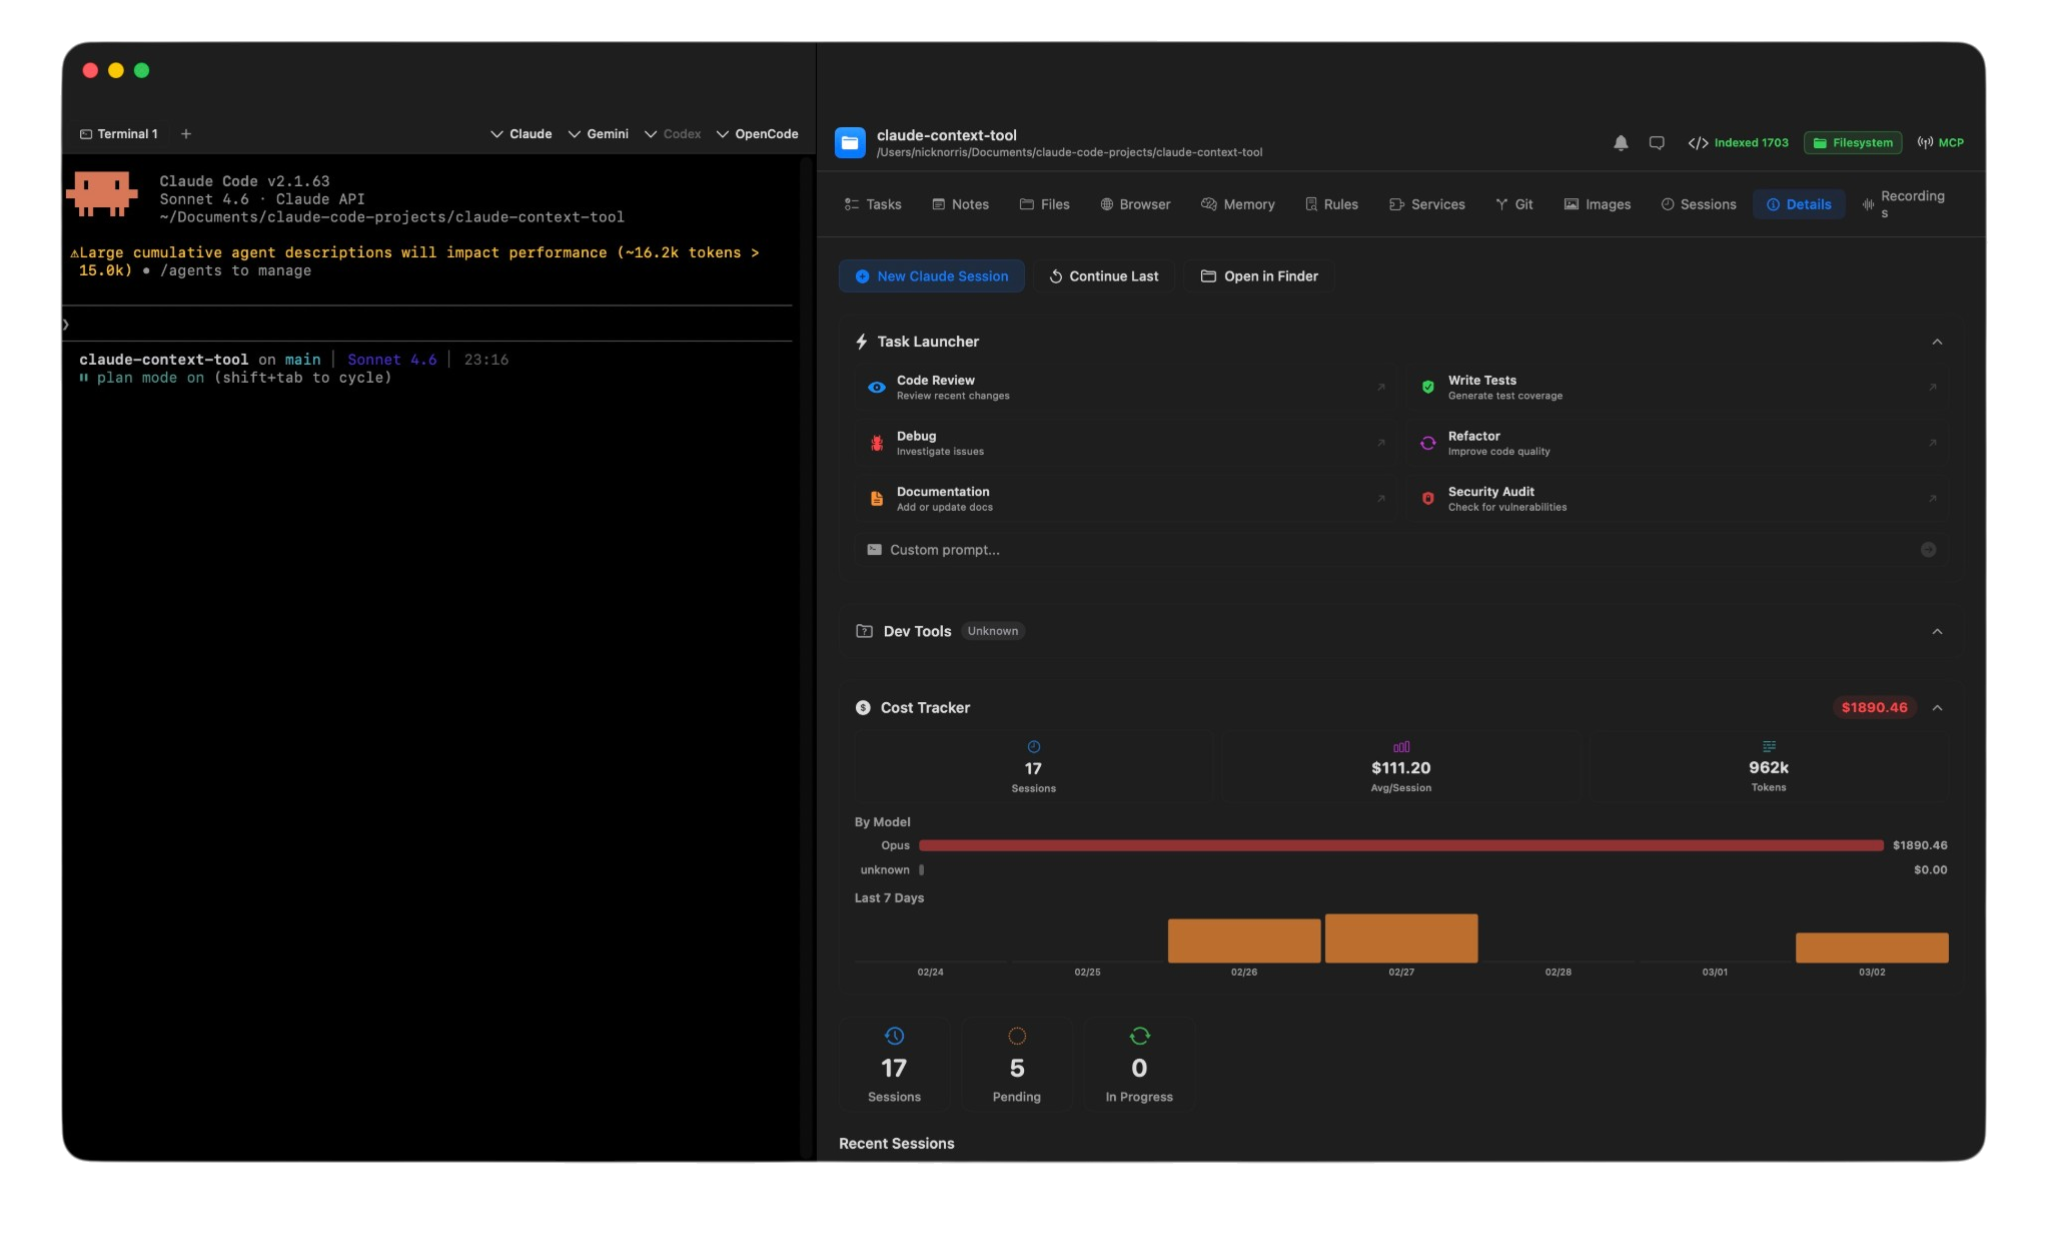Toggle the green Filesystem indicator
Image resolution: width=2048 pixels, height=1244 pixels.
point(1851,143)
